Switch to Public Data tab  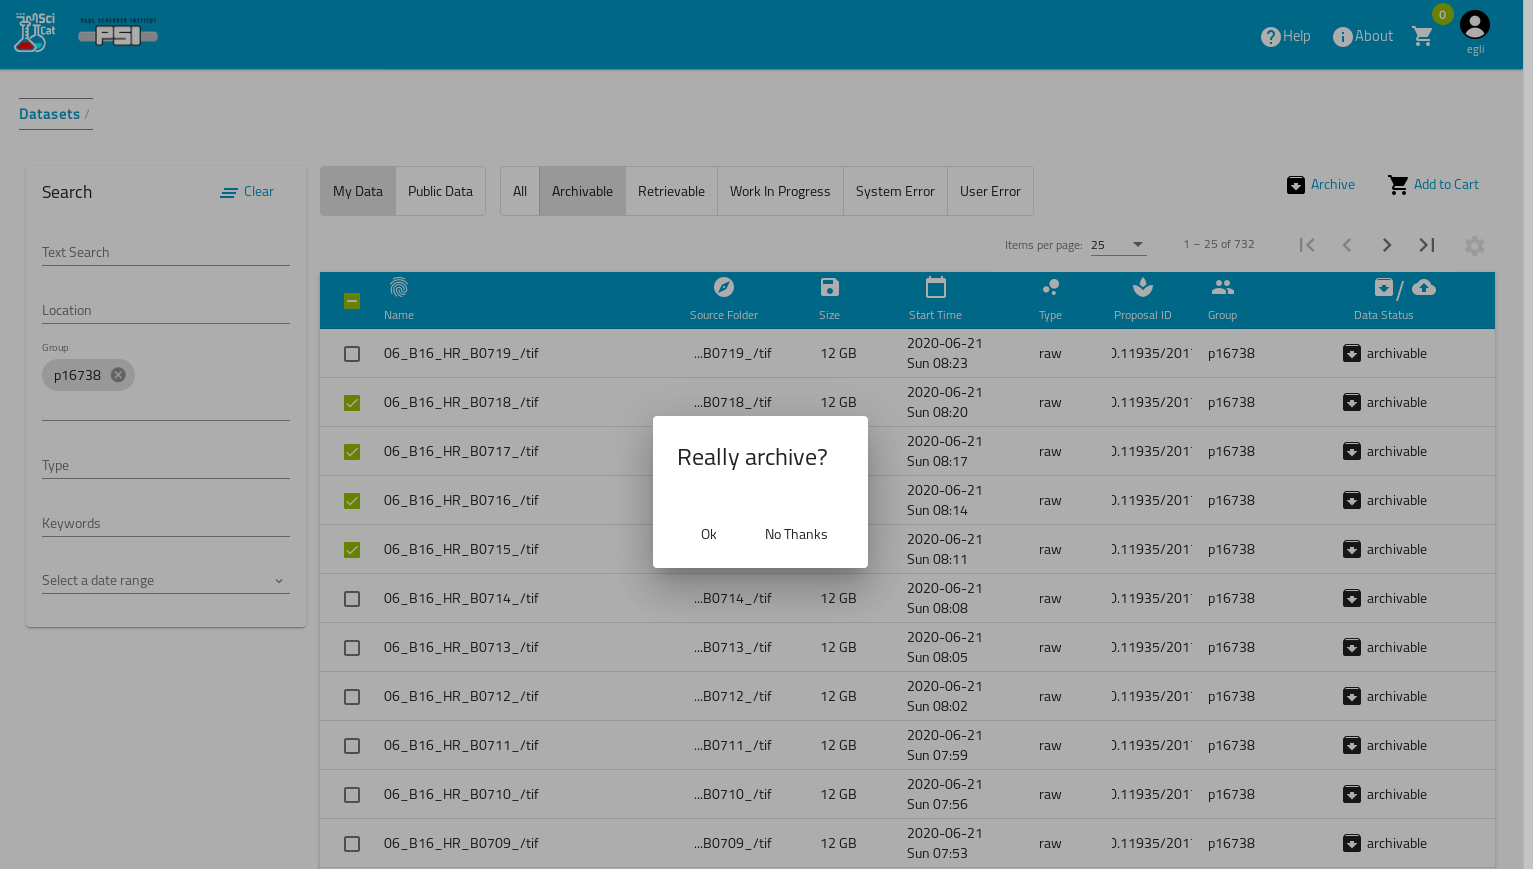[440, 191]
